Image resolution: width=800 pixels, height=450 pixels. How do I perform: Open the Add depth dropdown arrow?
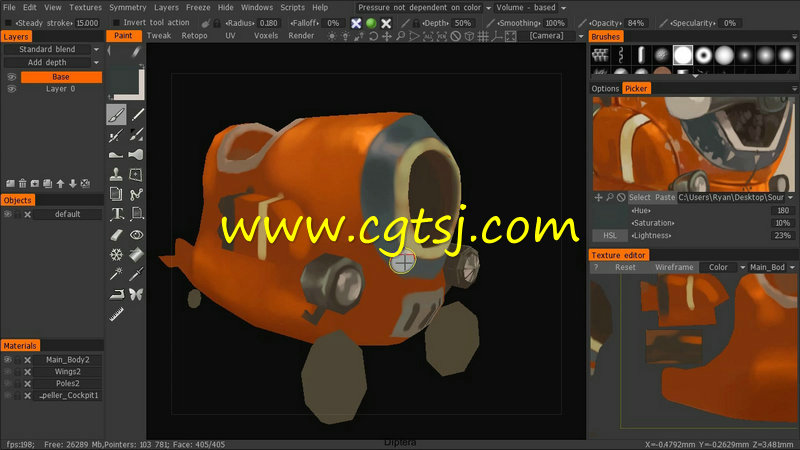(96, 63)
